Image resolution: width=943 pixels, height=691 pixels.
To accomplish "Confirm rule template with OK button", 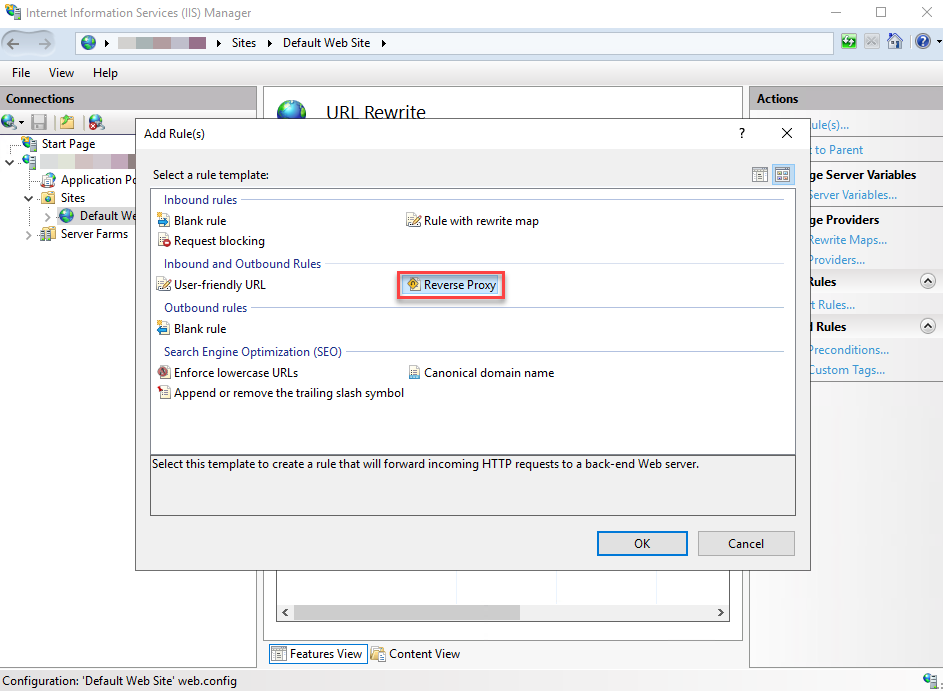I will pyautogui.click(x=641, y=543).
